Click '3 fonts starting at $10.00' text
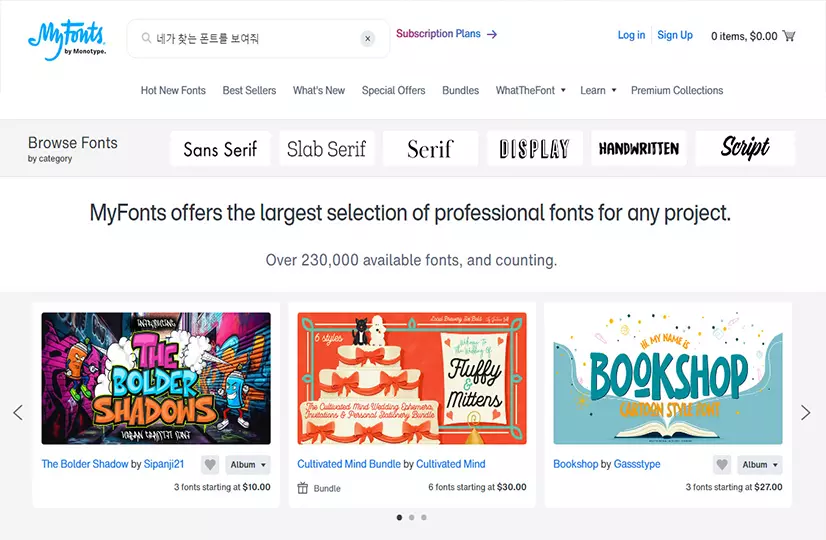Viewport: 826px width, 540px height. (222, 487)
